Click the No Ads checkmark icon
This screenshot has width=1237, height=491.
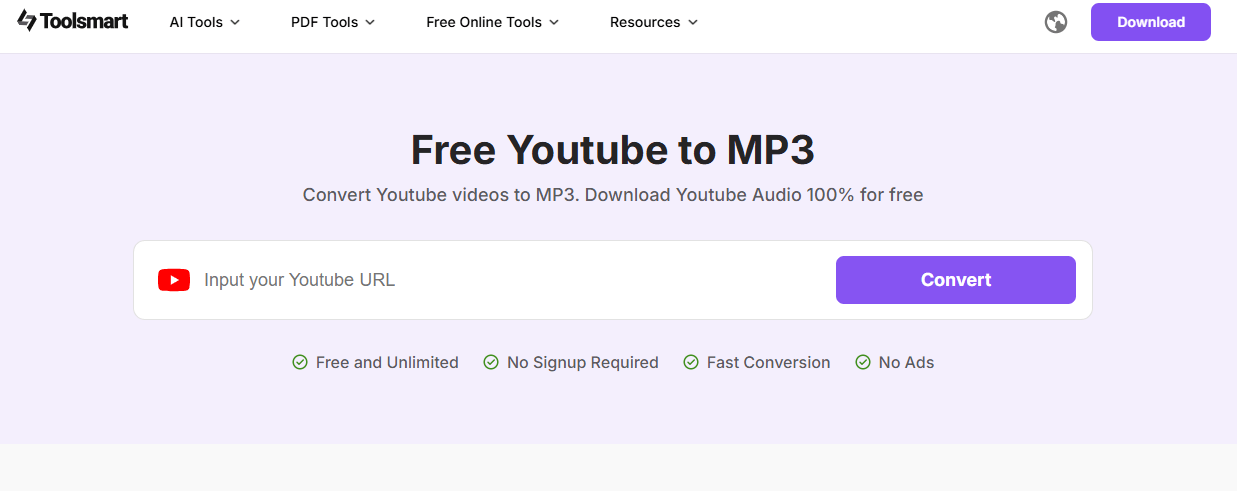coord(863,362)
